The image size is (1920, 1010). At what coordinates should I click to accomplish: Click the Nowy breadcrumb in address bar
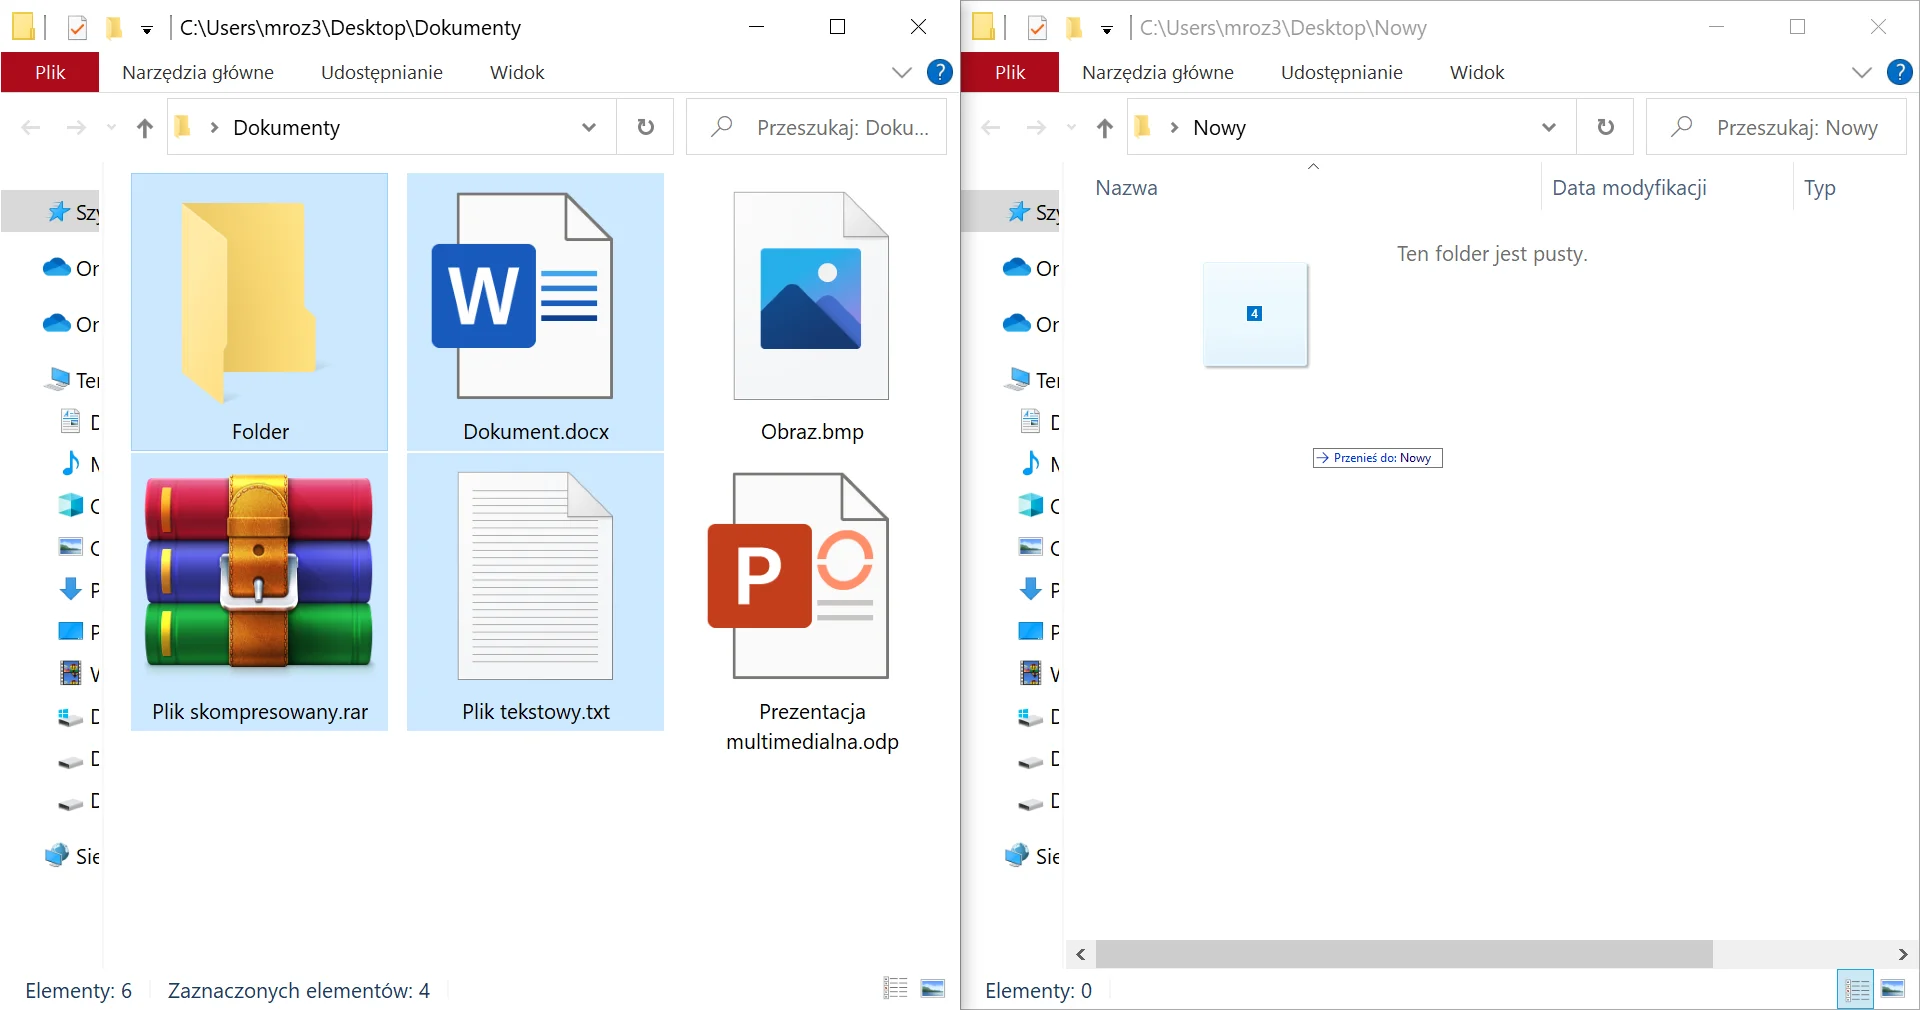tap(1219, 127)
